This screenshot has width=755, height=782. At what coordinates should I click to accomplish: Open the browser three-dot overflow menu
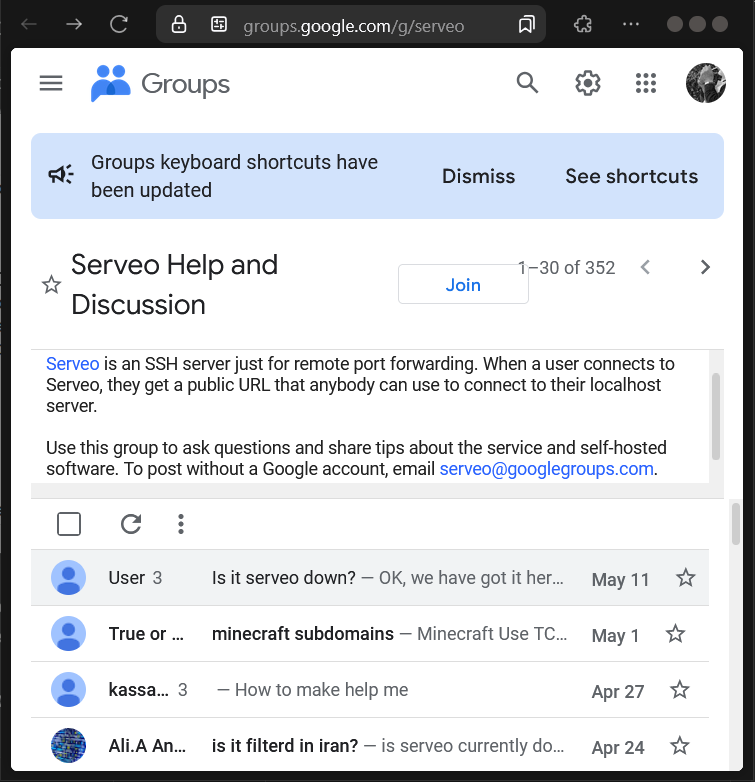[x=631, y=24]
